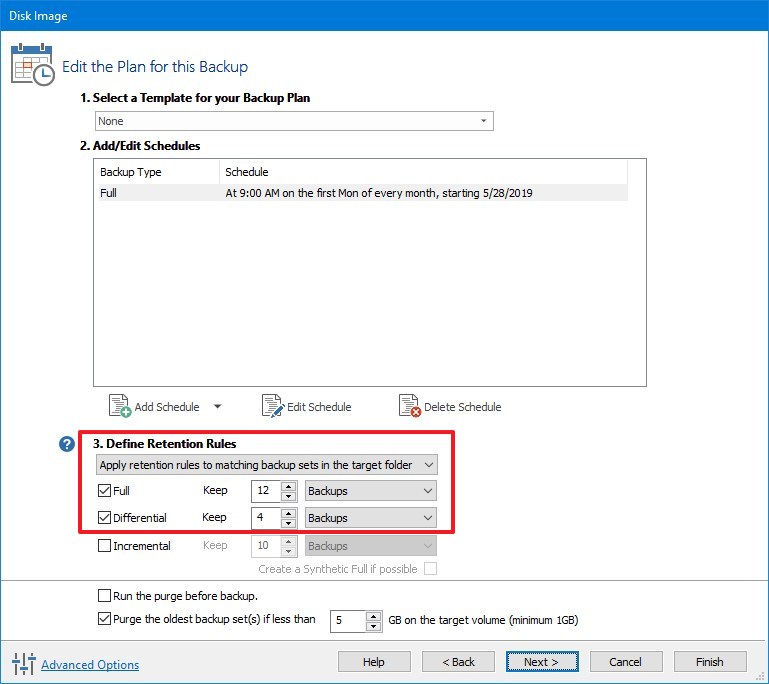The width and height of the screenshot is (769, 684).
Task: Click the Delete Schedule red-x icon
Action: [x=410, y=406]
